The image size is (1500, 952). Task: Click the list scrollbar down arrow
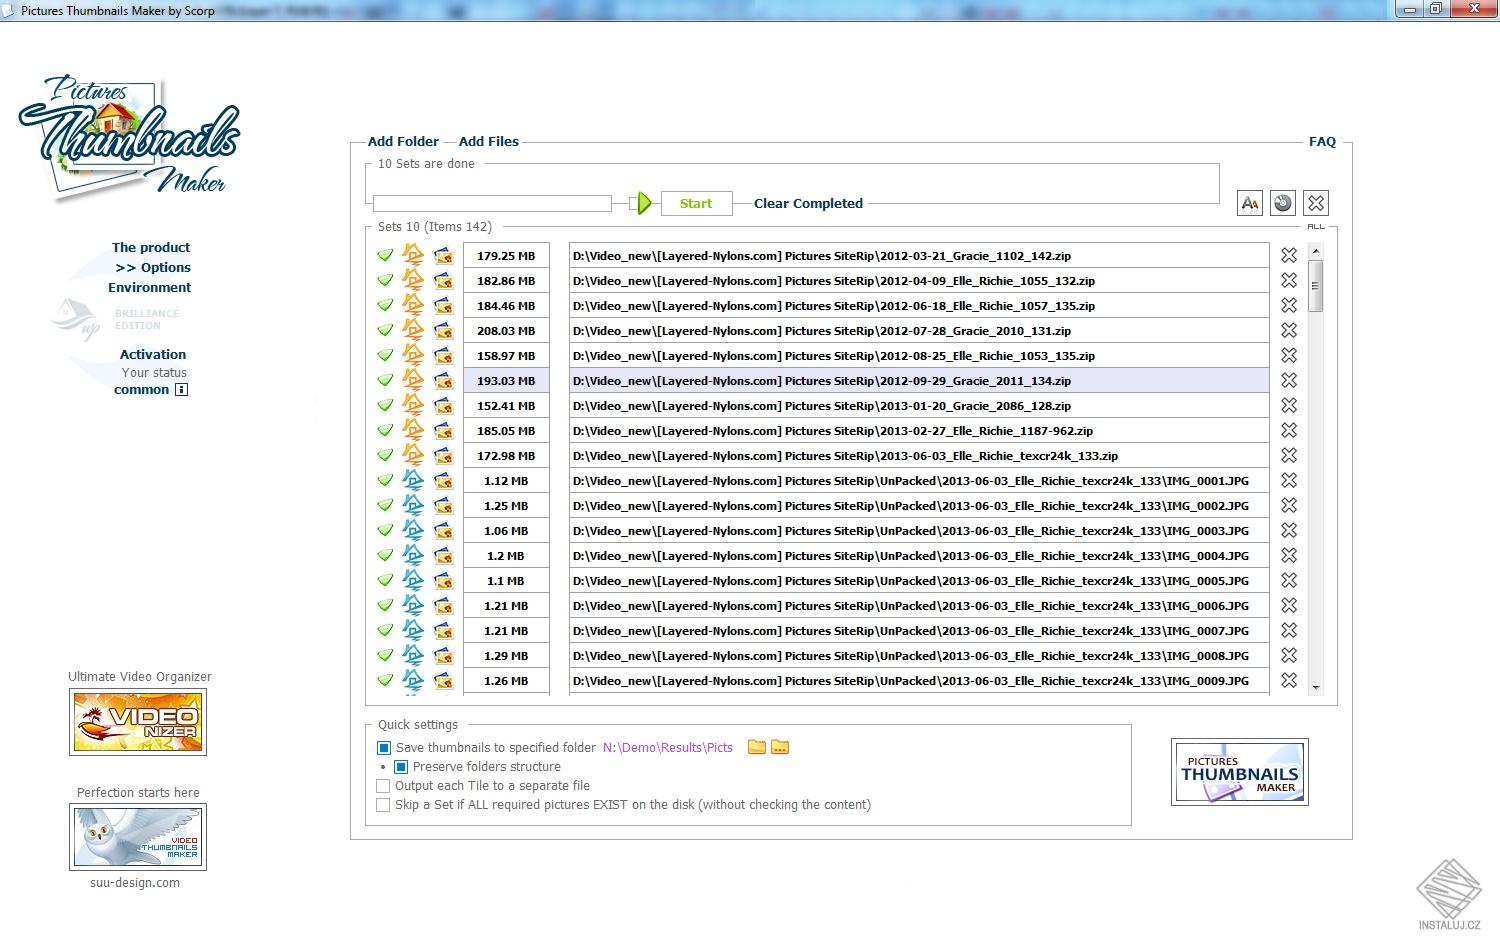pos(1316,688)
